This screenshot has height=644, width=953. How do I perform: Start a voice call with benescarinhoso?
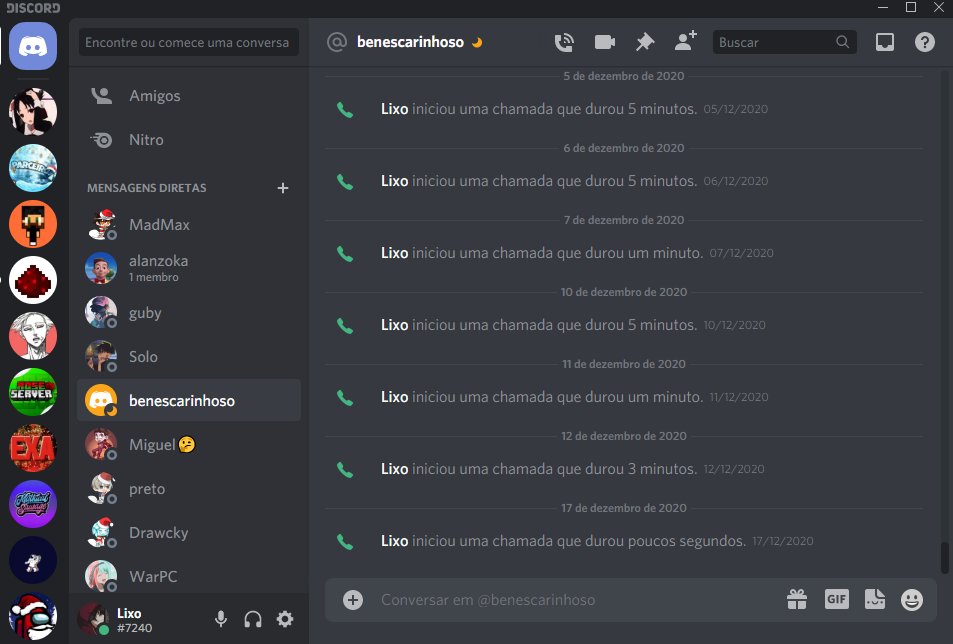coord(564,43)
